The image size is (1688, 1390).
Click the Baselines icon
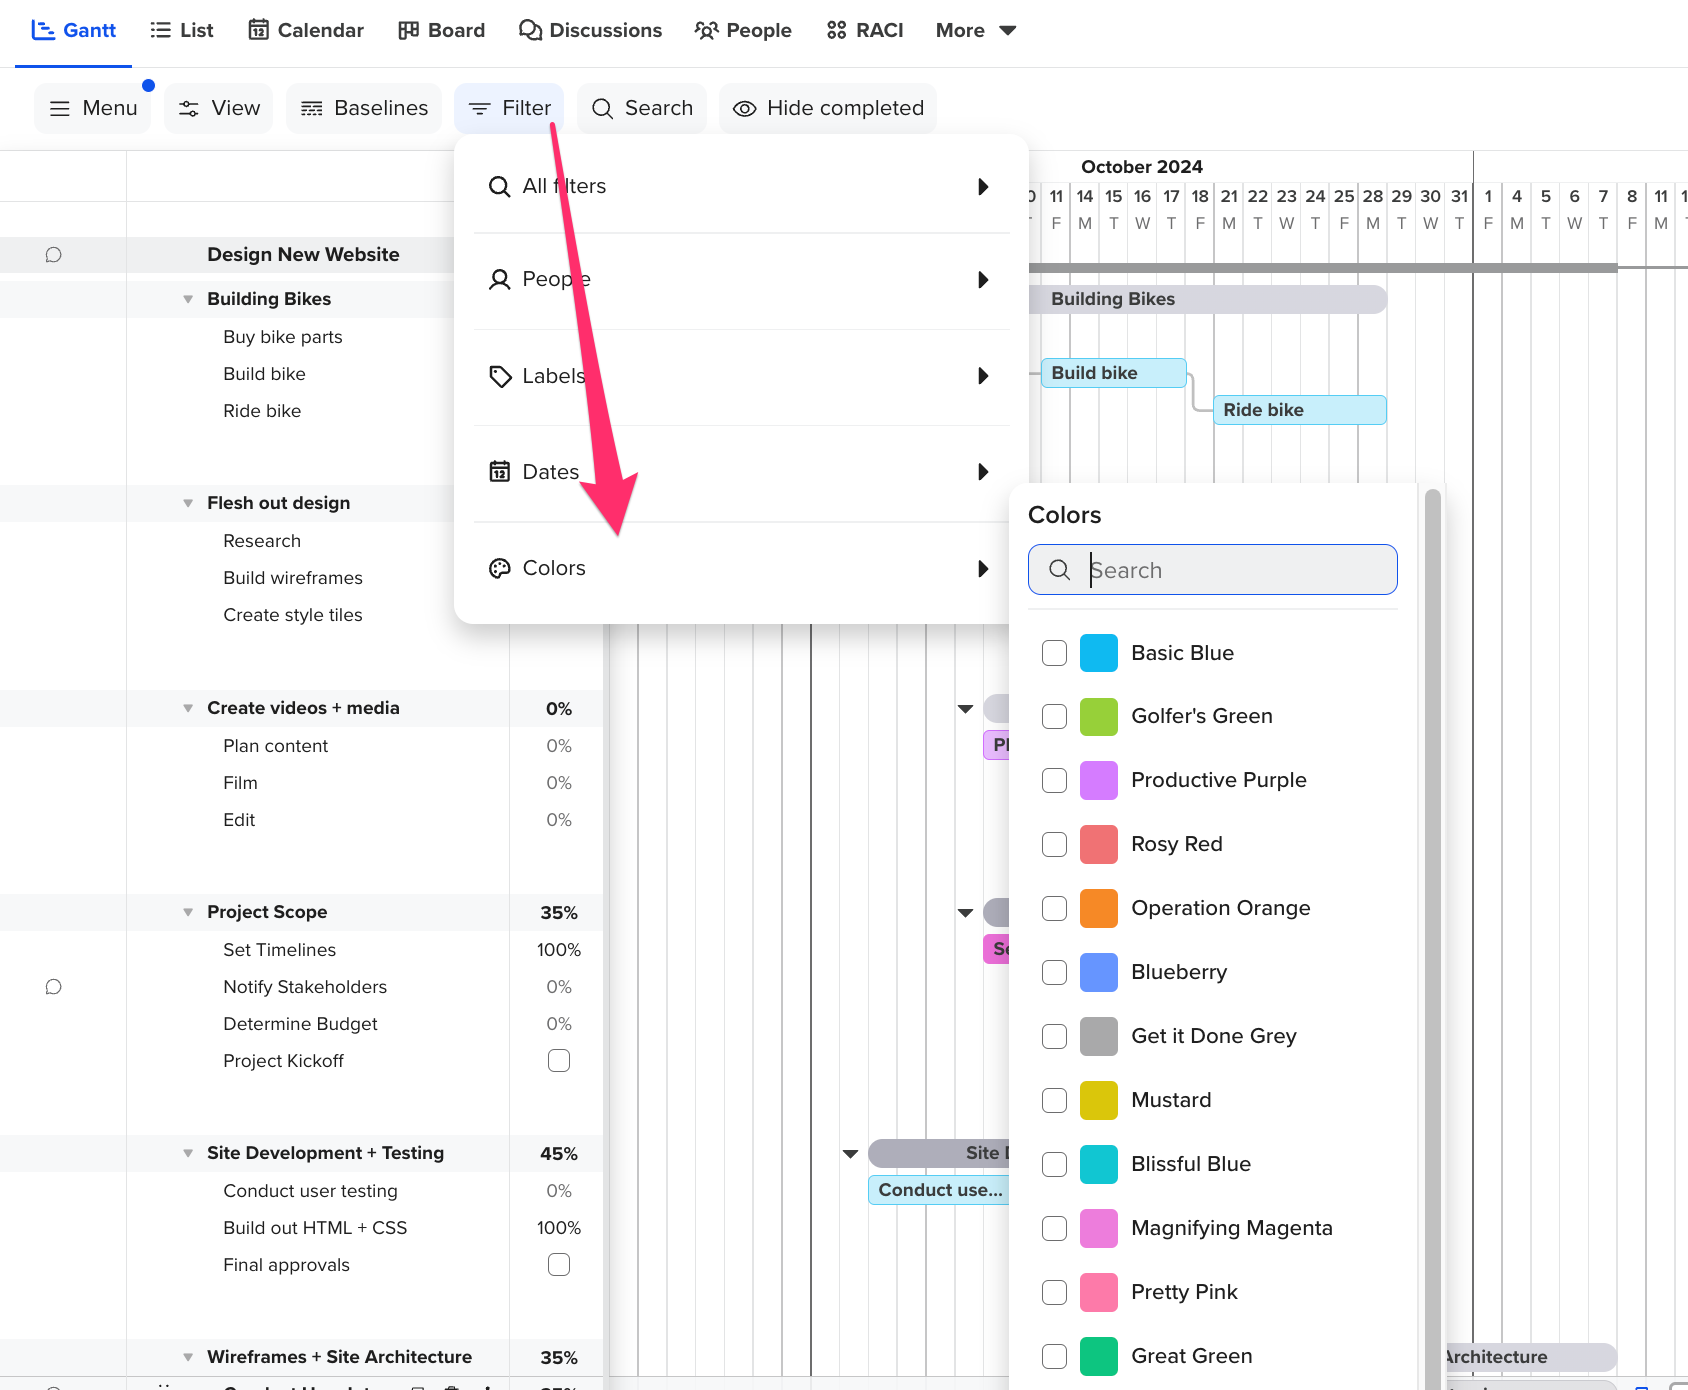(x=312, y=107)
